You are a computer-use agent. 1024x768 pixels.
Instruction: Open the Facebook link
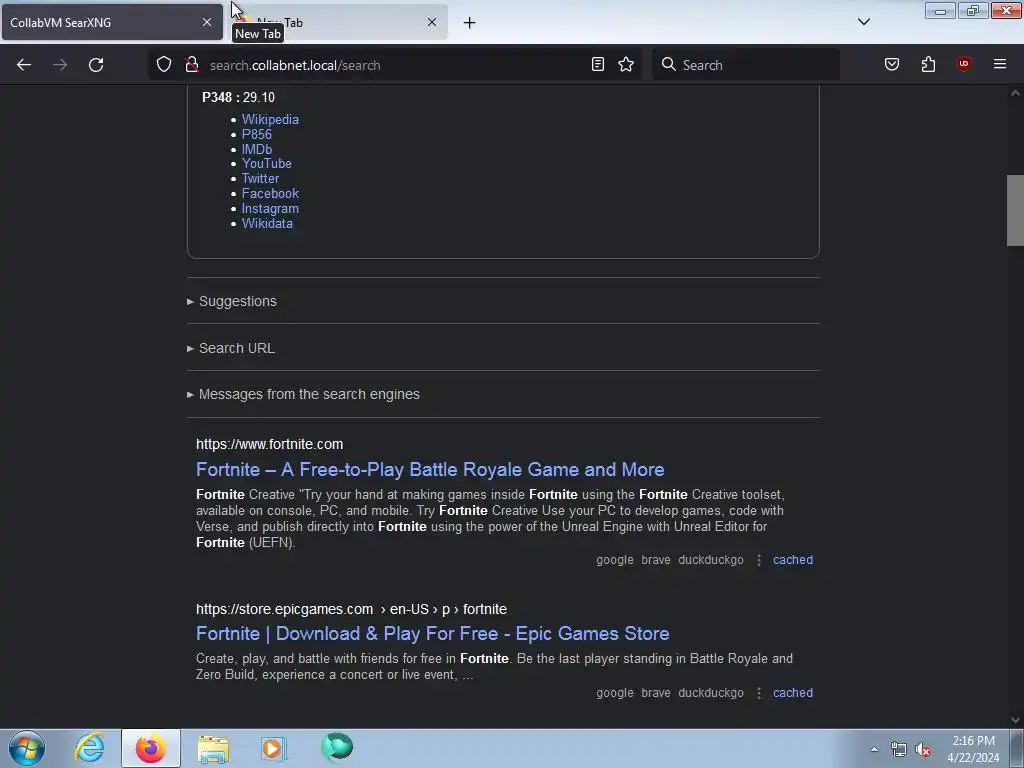click(x=270, y=194)
